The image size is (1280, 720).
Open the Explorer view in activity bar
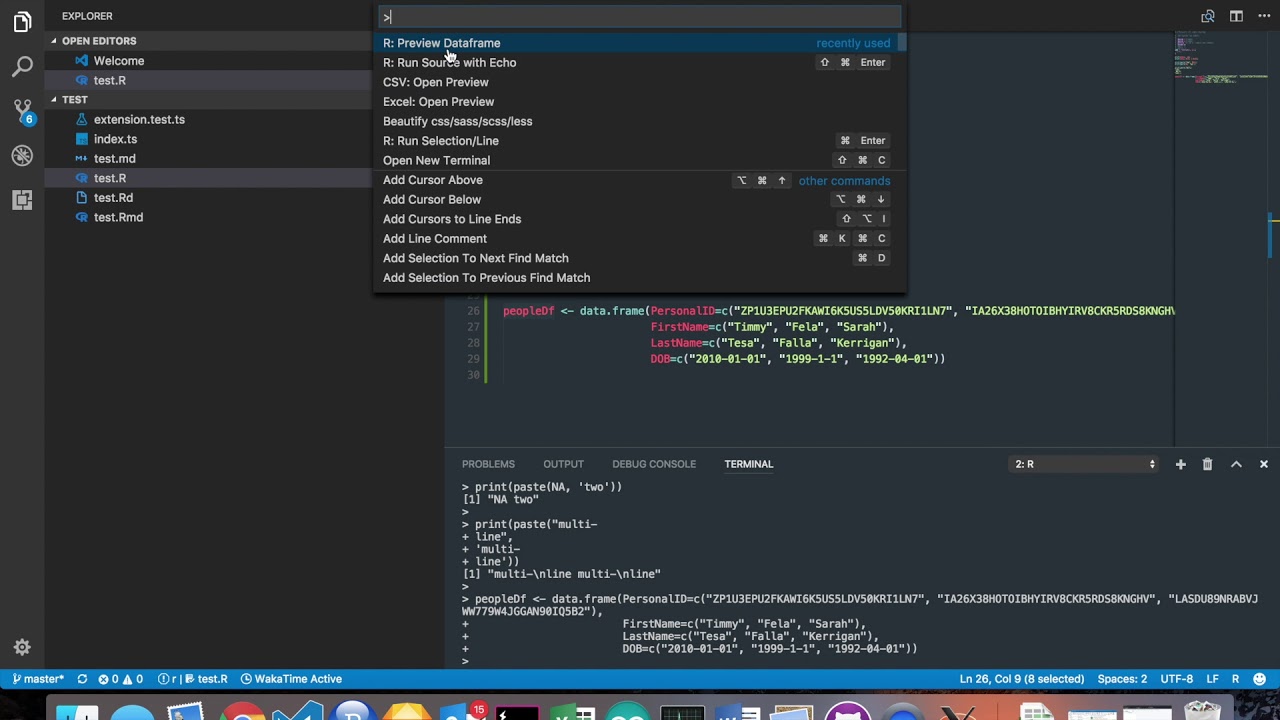[x=22, y=21]
